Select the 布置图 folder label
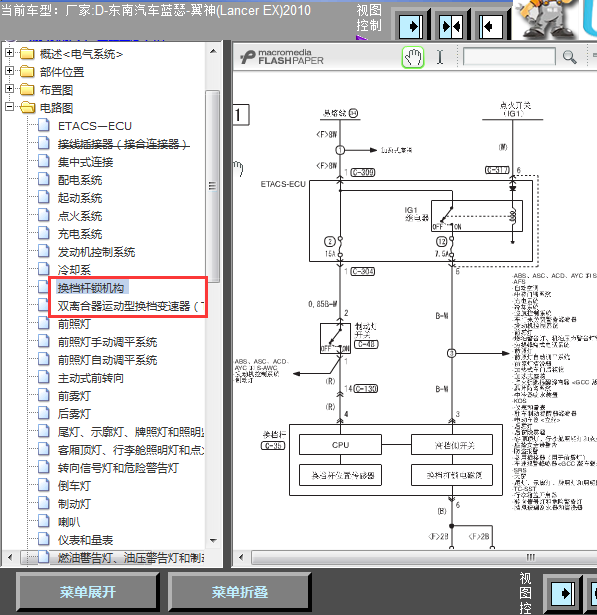 pos(56,90)
